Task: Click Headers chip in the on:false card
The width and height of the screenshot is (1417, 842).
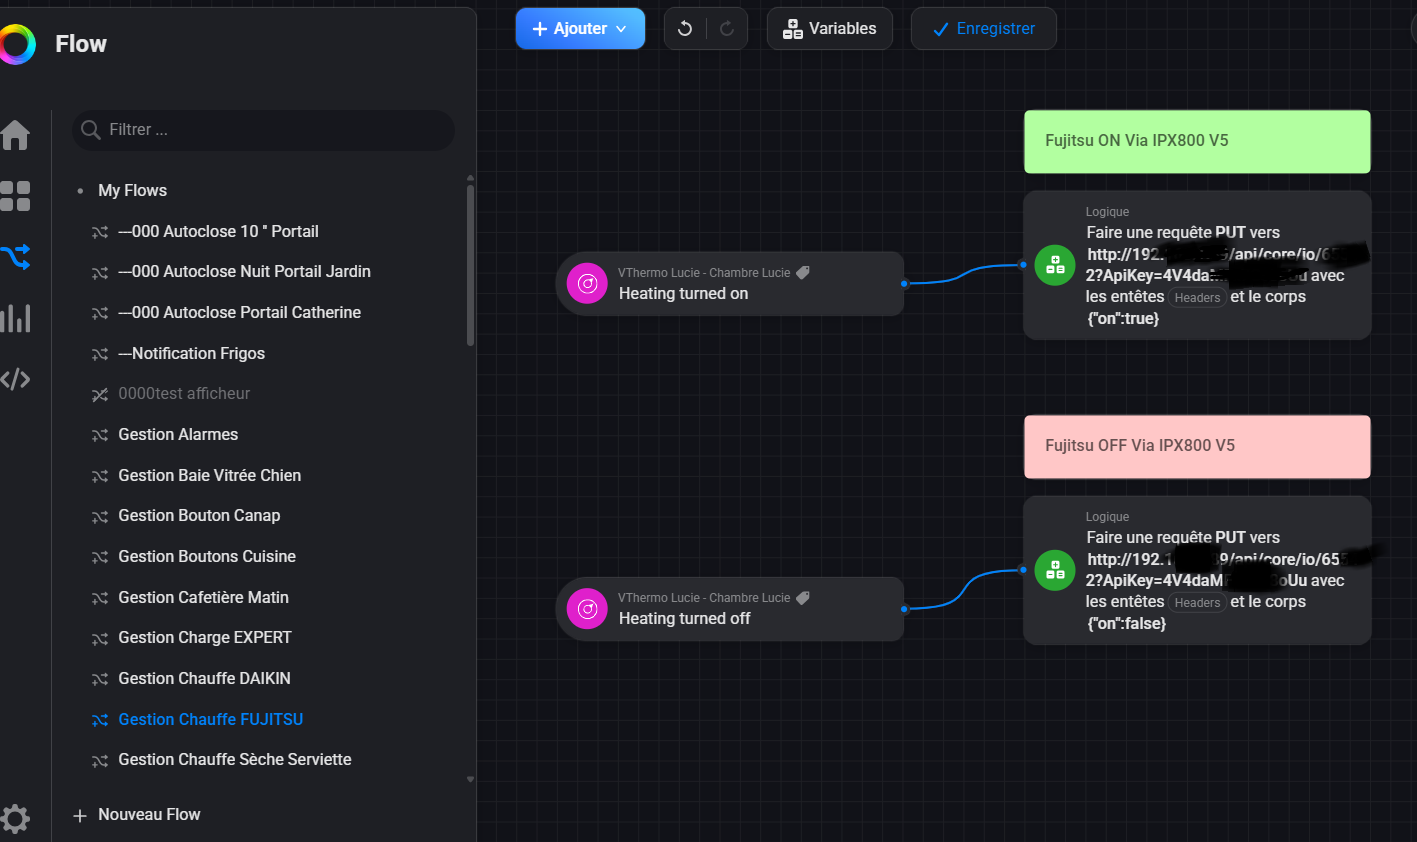Action: tap(1197, 603)
